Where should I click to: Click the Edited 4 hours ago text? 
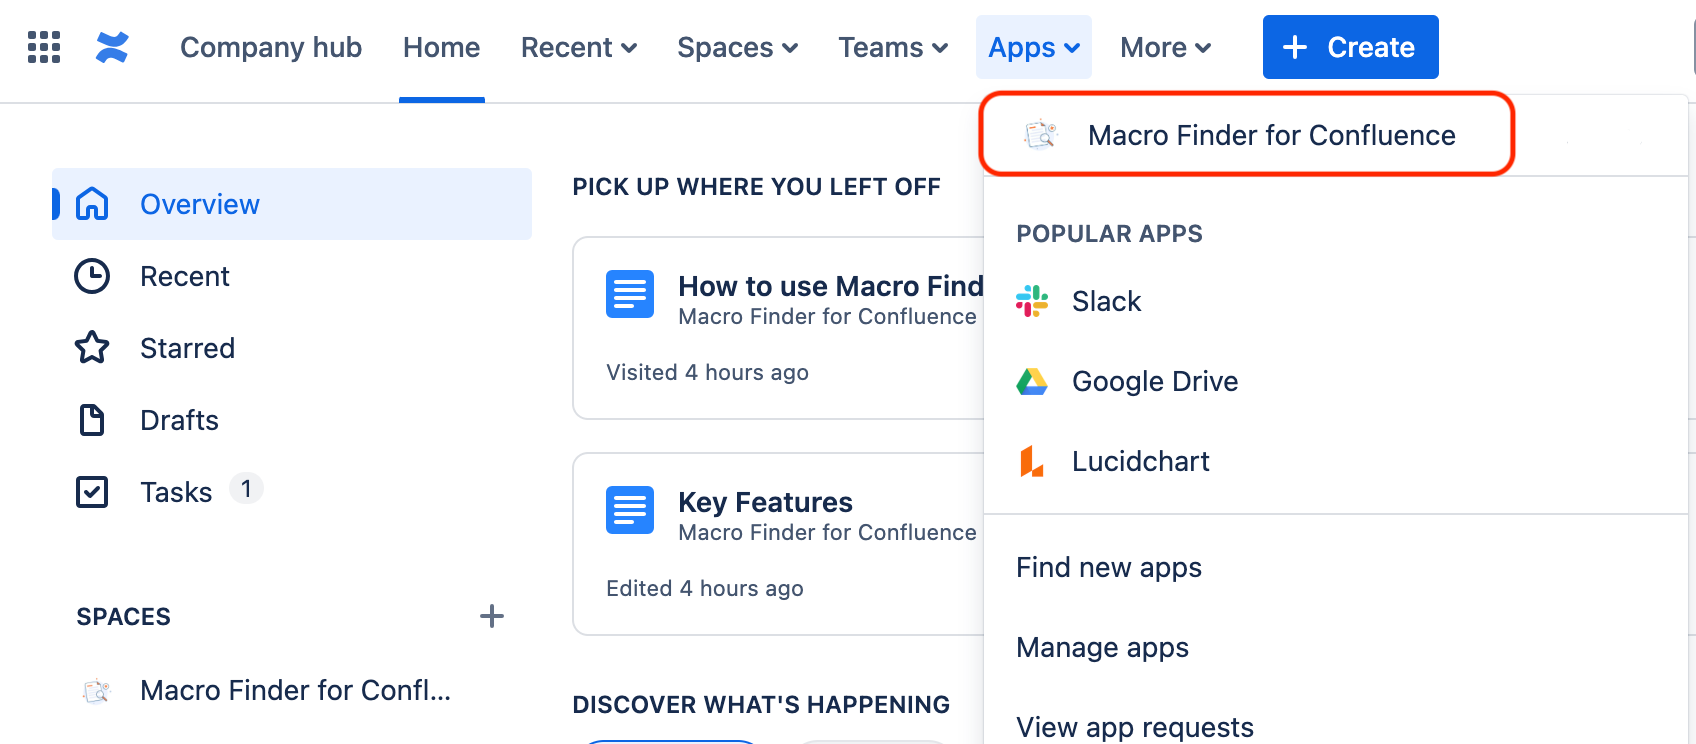(705, 588)
